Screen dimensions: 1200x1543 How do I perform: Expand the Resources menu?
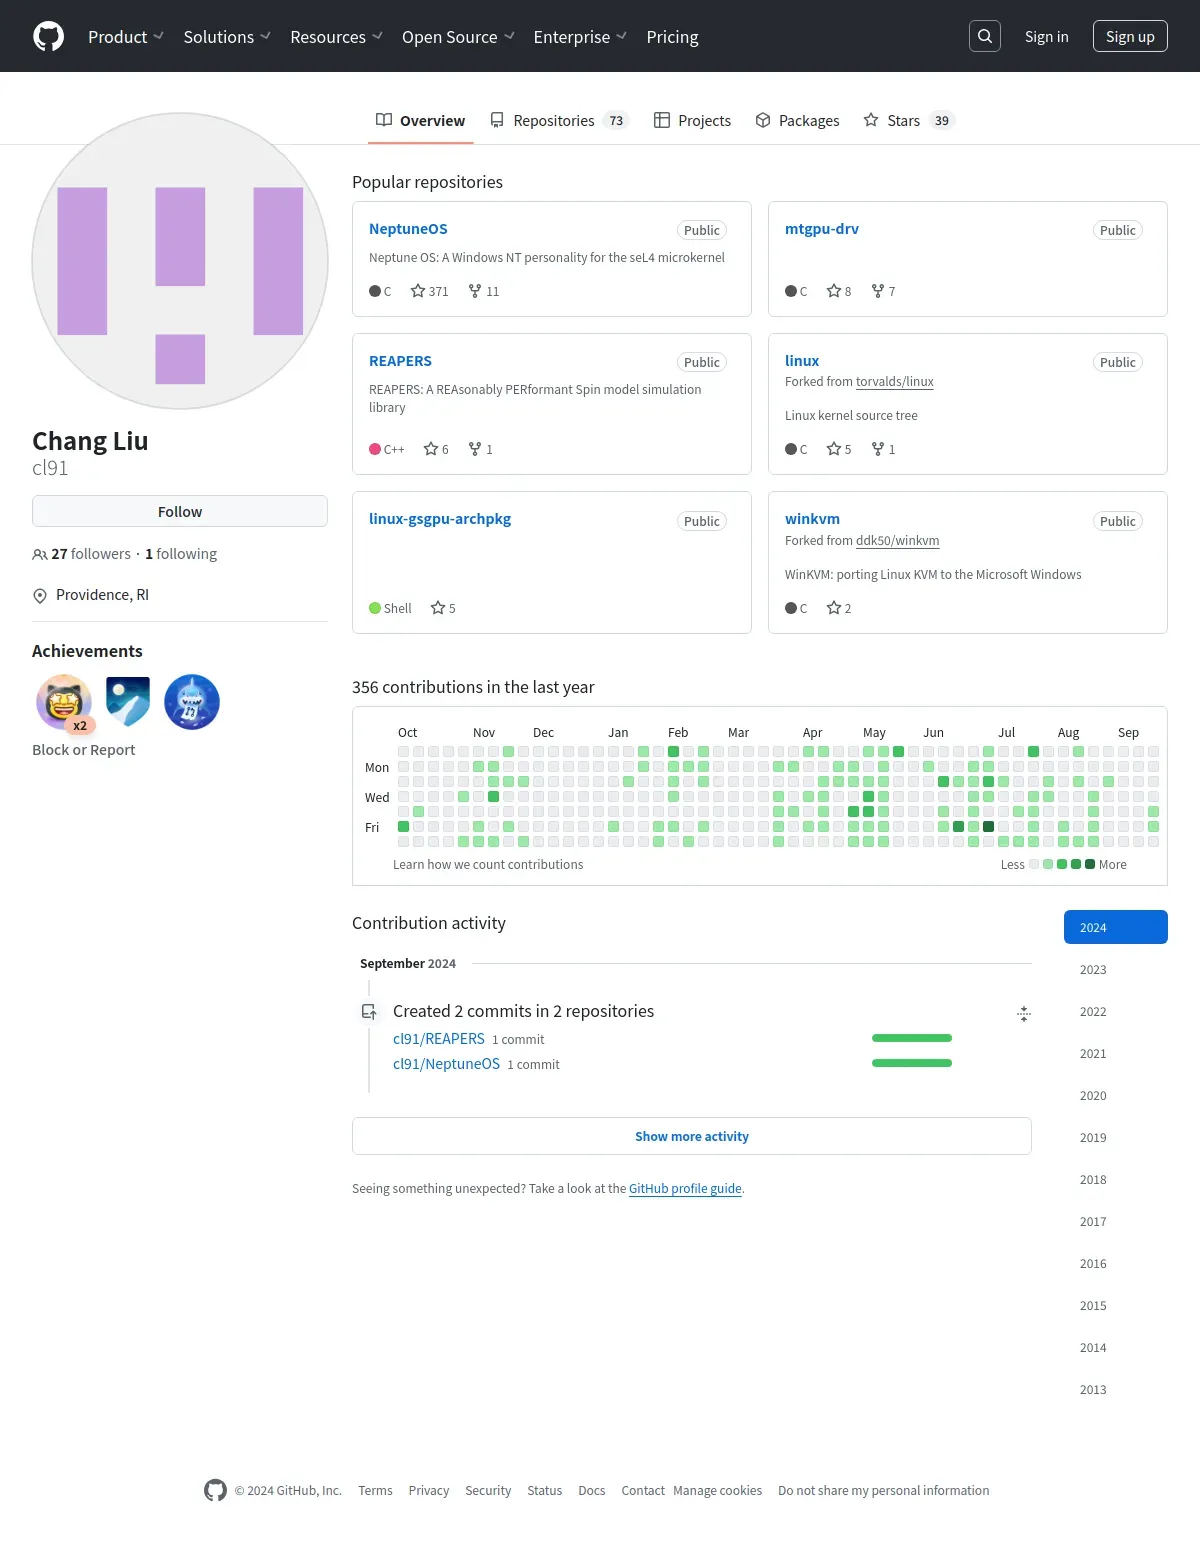click(x=336, y=37)
